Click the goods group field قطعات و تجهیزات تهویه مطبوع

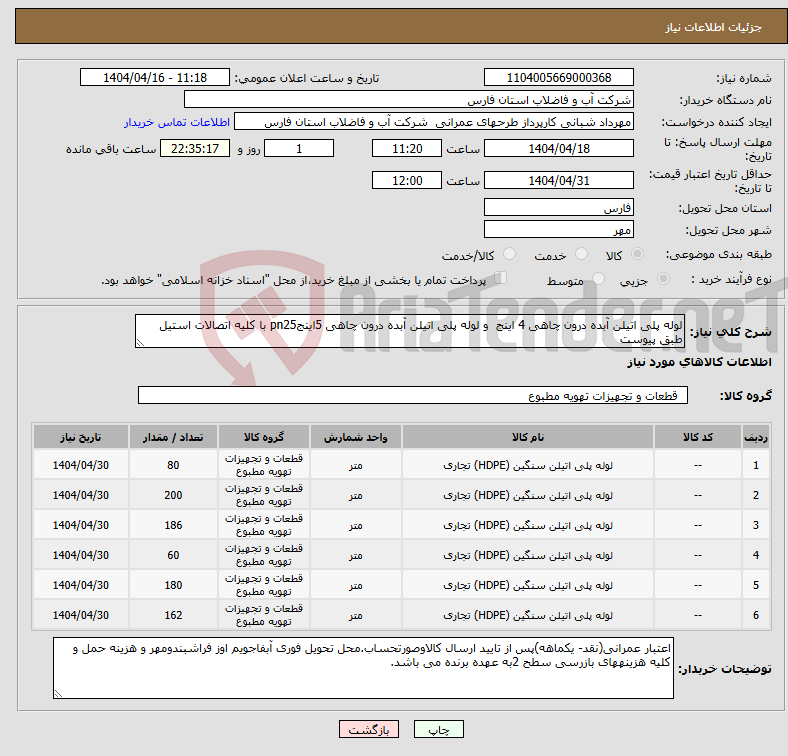[413, 396]
